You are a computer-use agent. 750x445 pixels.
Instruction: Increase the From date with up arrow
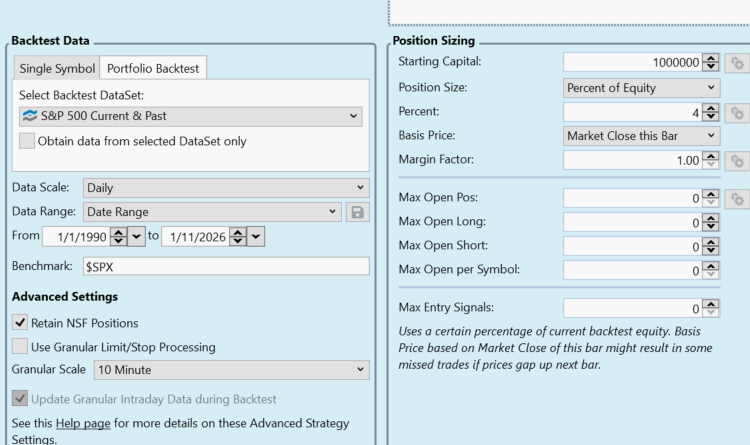[119, 232]
